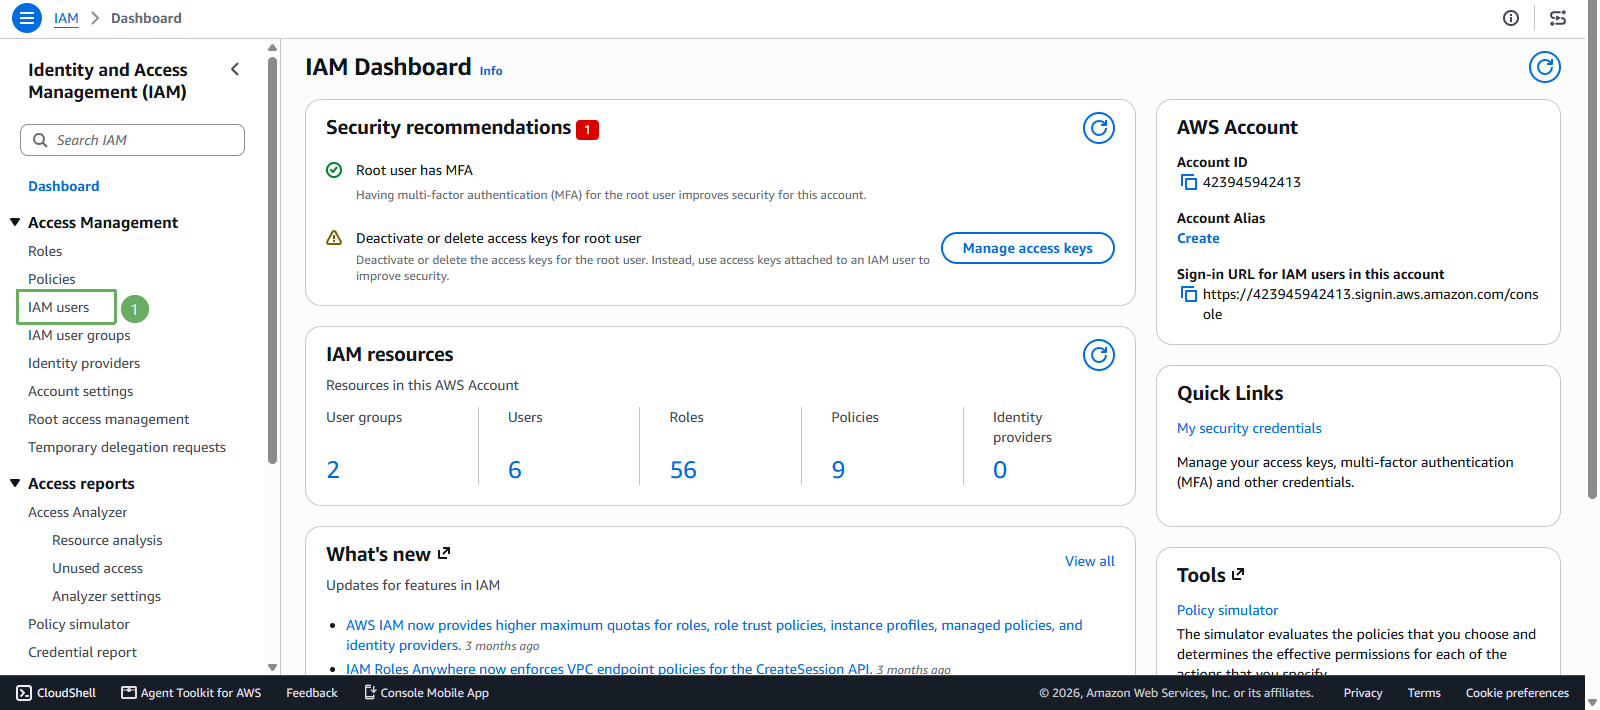
Task: Click the Info link beside IAM Dashboard
Action: click(x=491, y=71)
